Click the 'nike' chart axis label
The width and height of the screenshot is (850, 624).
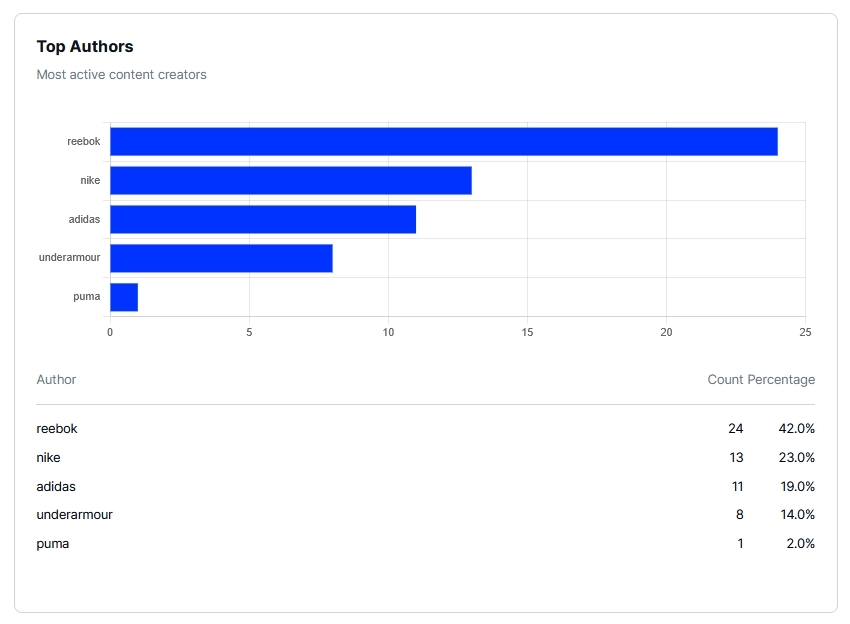pos(90,181)
